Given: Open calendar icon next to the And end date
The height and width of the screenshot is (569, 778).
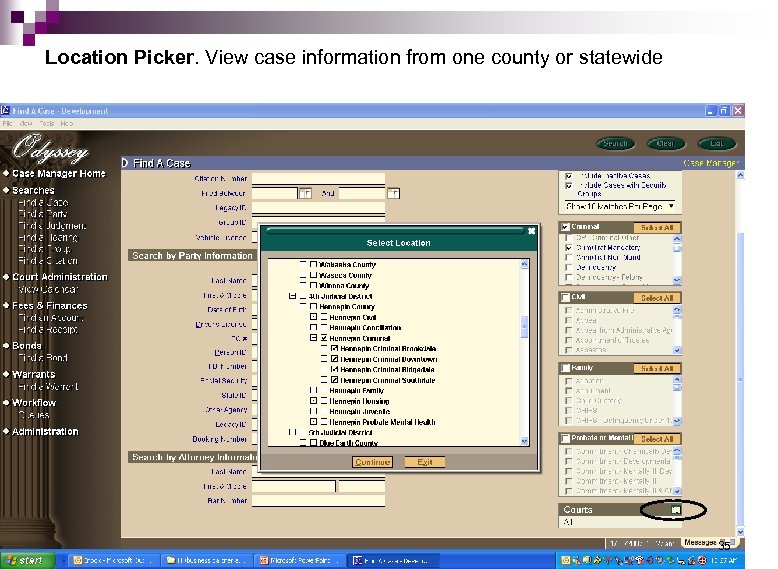Looking at the screenshot, I should [x=393, y=193].
